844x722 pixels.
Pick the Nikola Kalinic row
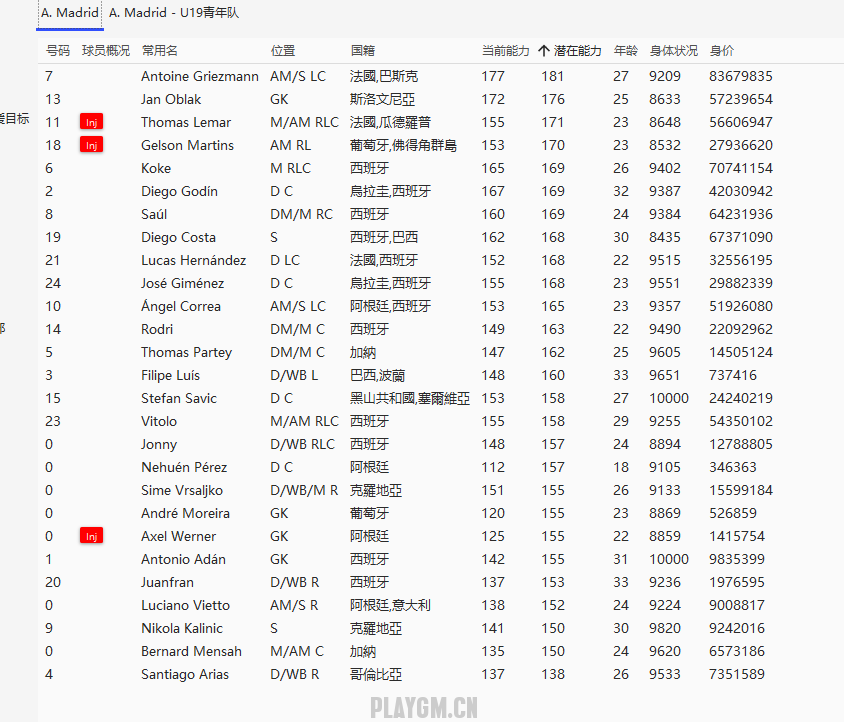182,628
